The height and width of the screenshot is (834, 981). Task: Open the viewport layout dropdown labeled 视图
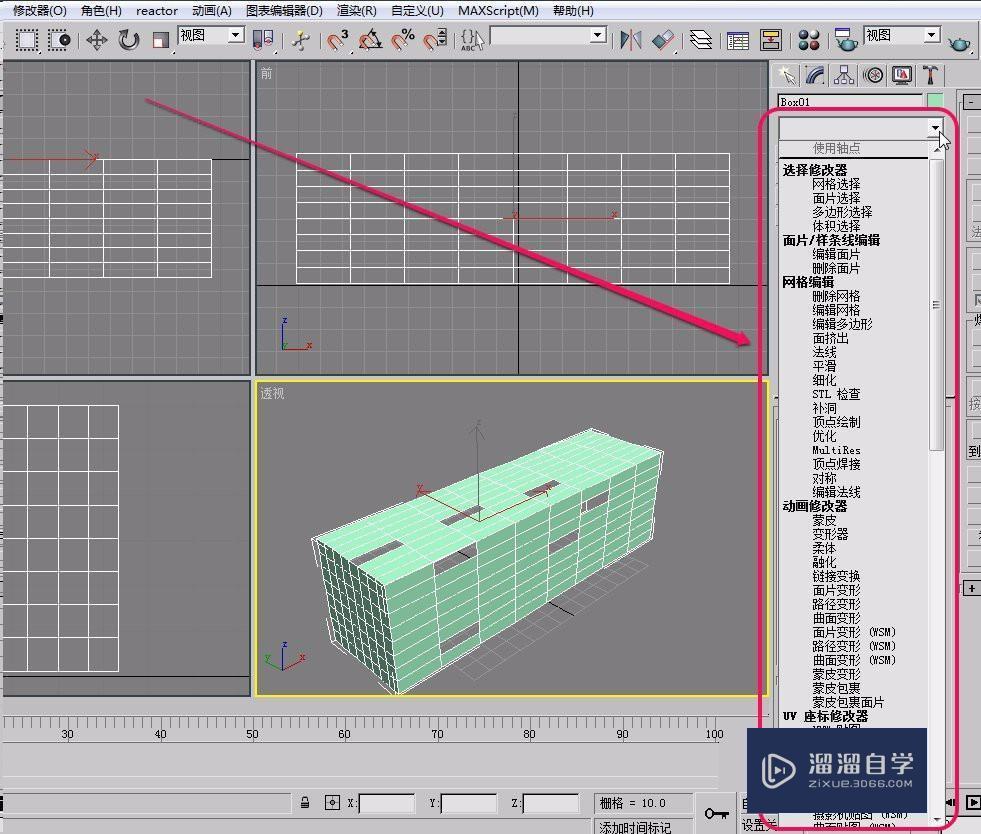click(x=899, y=34)
